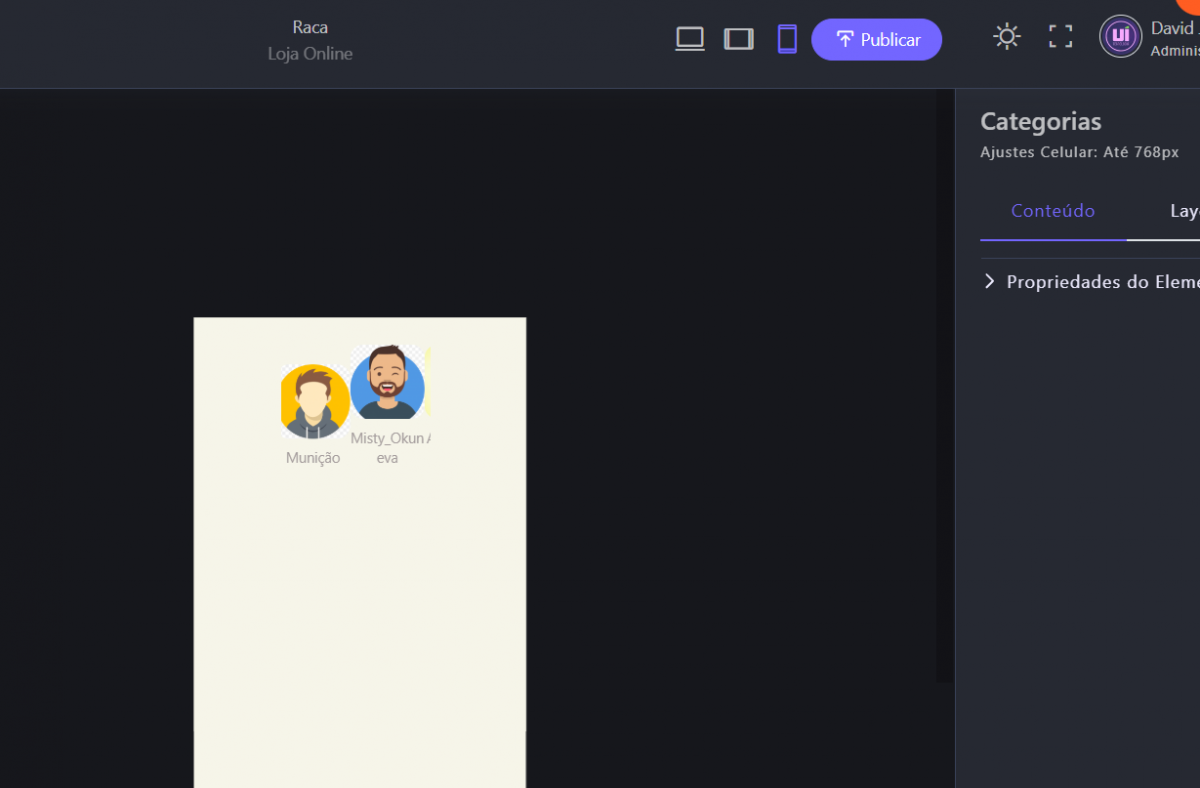Select the Munição category avatar
Viewport: 1200px width, 788px height.
pyautogui.click(x=315, y=402)
